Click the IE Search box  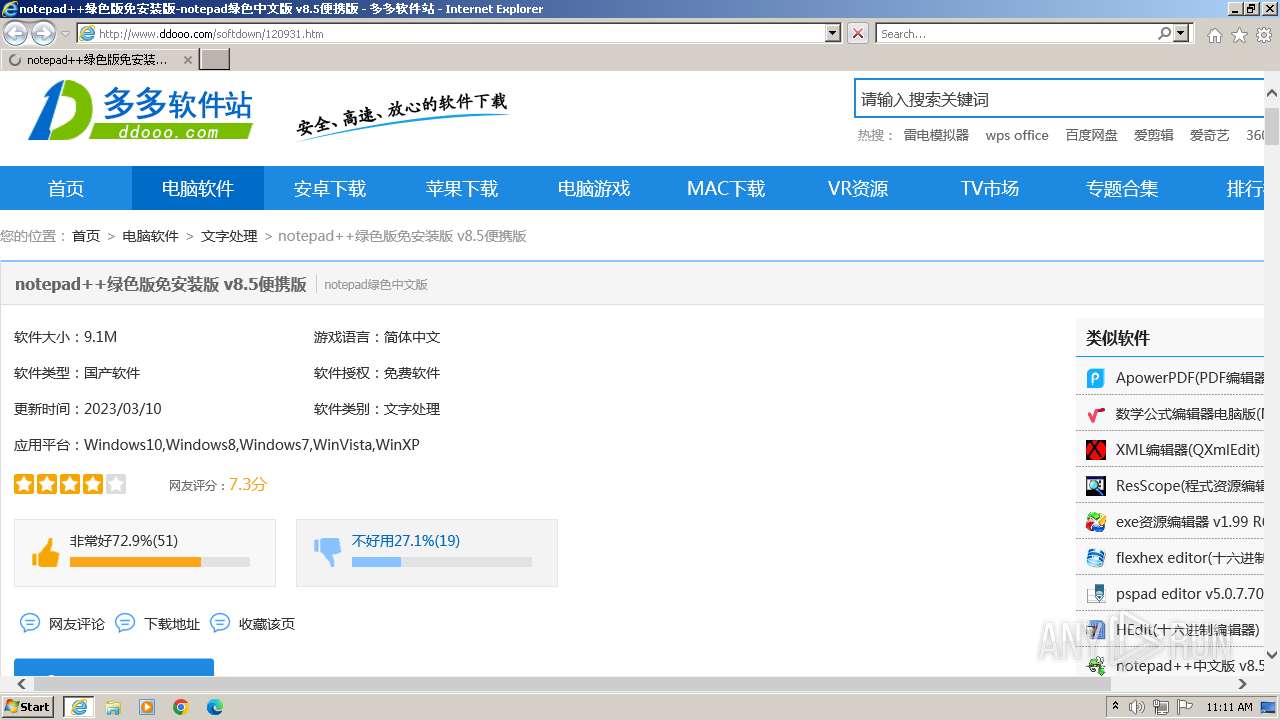pyautogui.click(x=1016, y=33)
